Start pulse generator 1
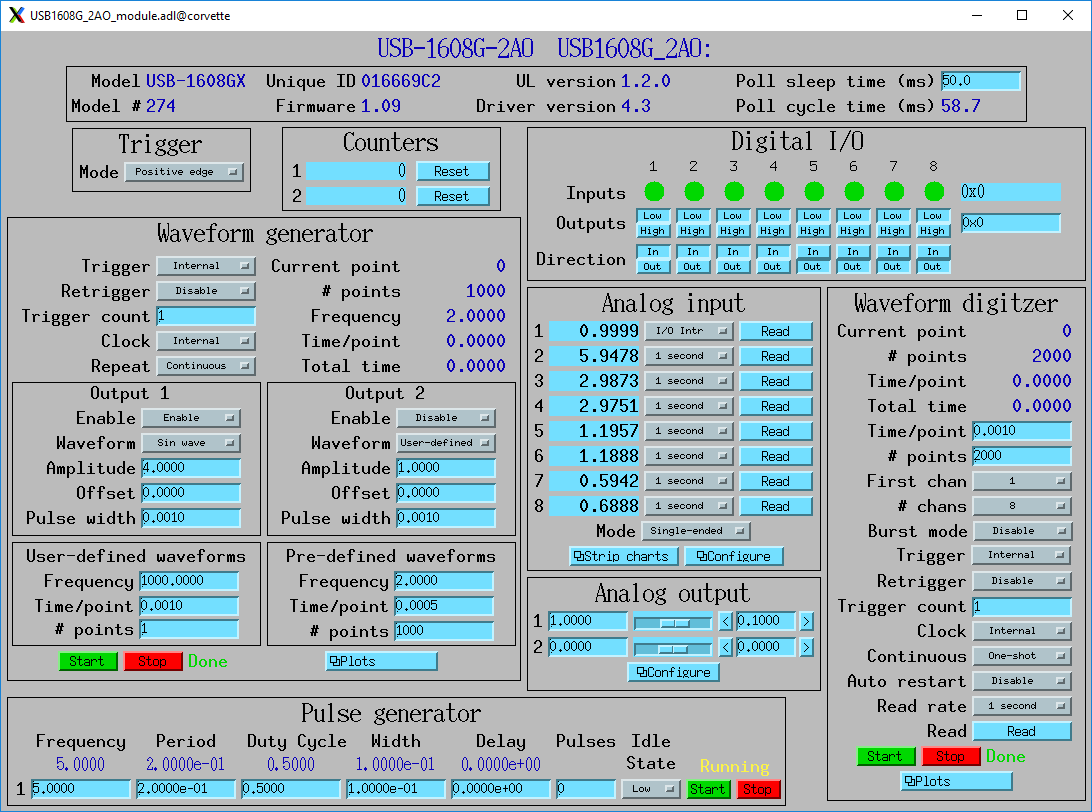The height and width of the screenshot is (812, 1092). coord(708,789)
